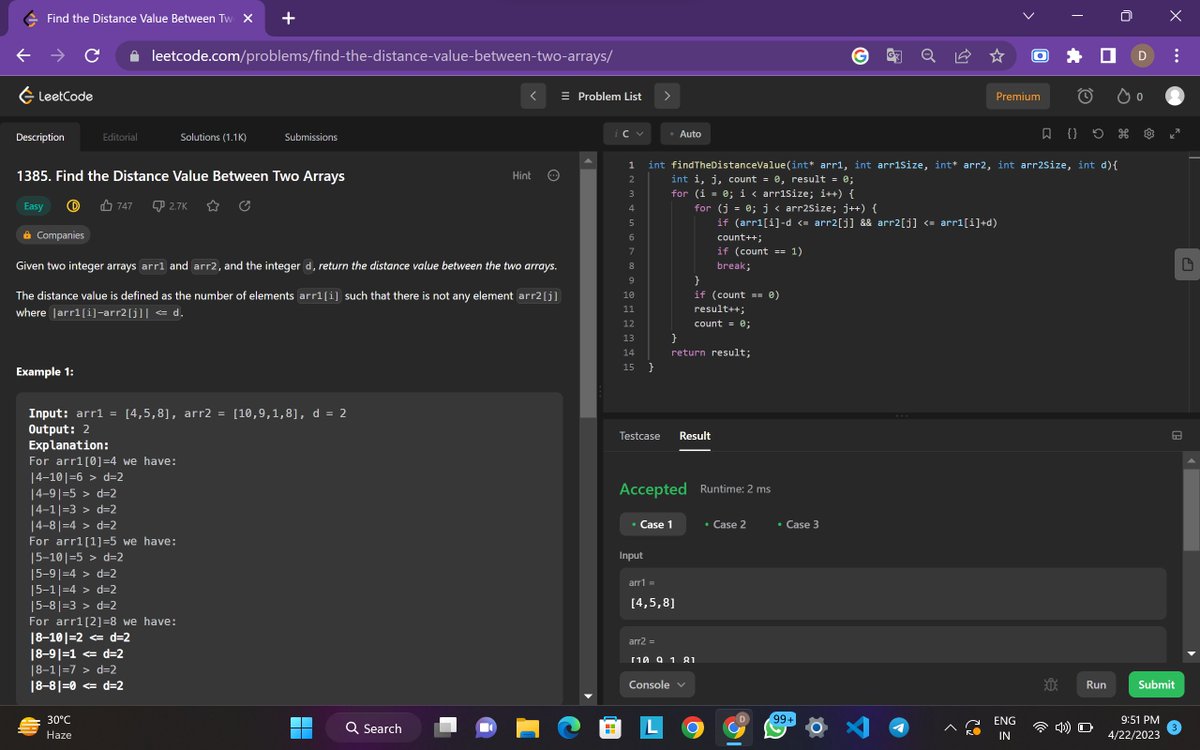Click the Run button
The height and width of the screenshot is (750, 1200).
tap(1096, 685)
